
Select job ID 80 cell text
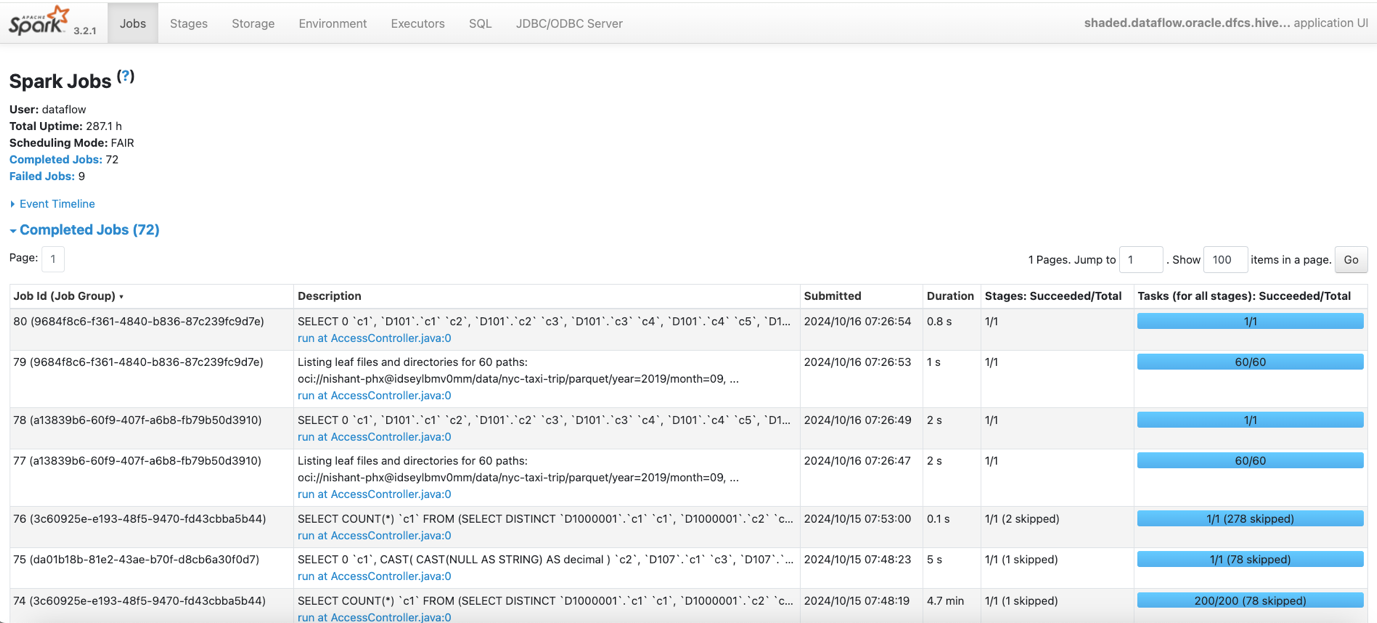pos(138,321)
